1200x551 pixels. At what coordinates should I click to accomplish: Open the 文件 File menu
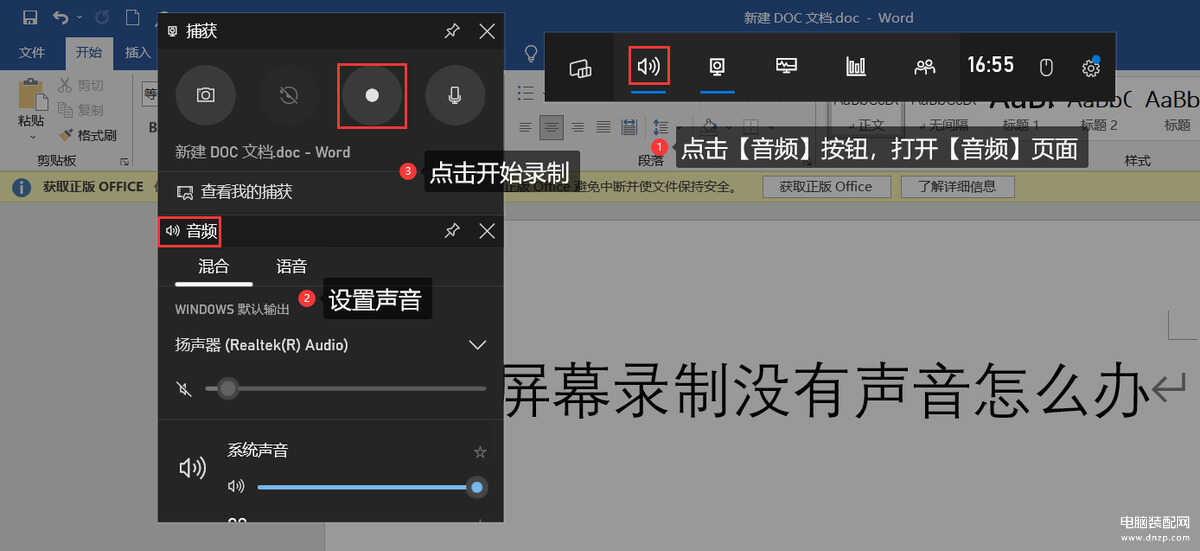(x=32, y=52)
